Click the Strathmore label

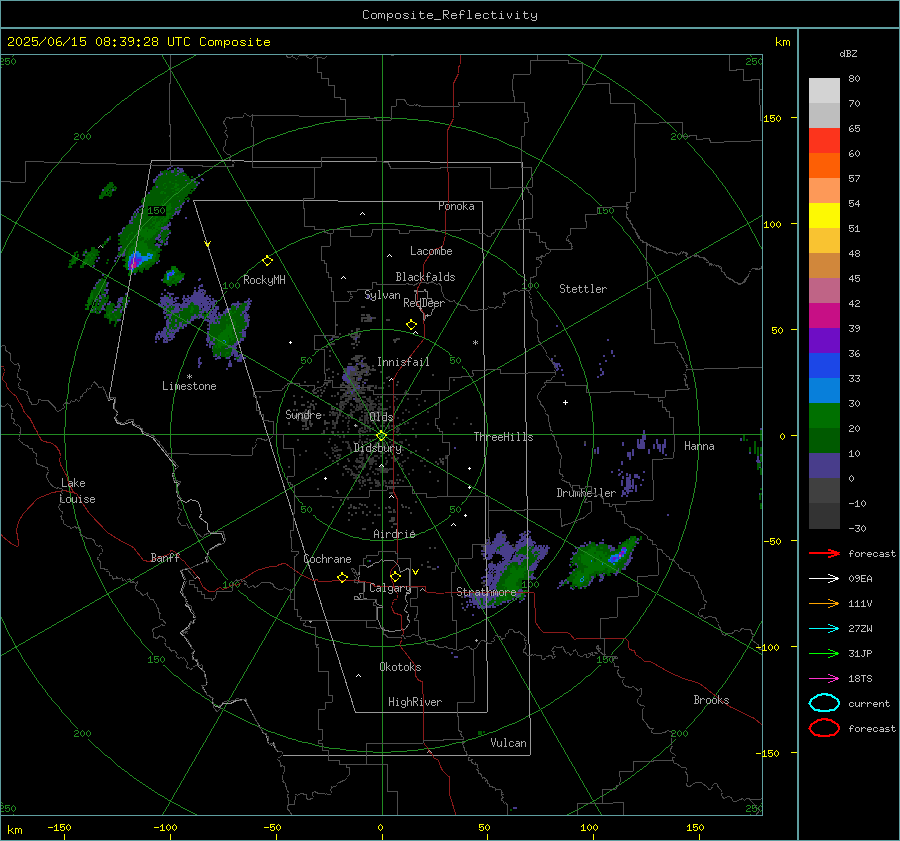click(x=486, y=592)
